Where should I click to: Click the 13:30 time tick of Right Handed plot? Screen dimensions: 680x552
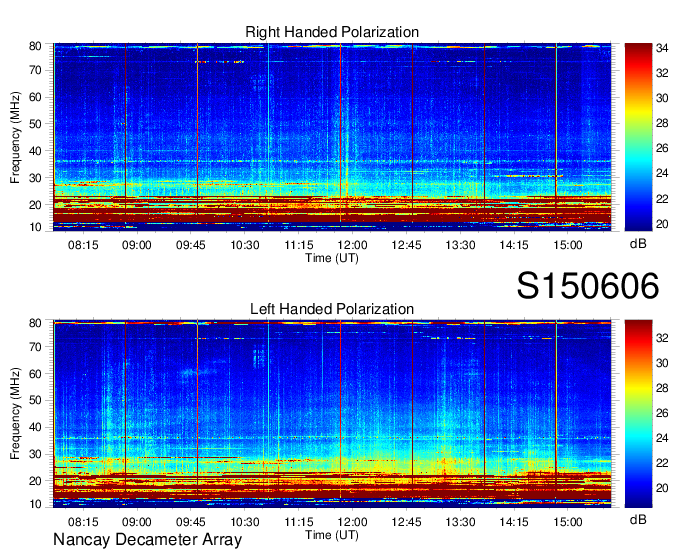coord(461,245)
